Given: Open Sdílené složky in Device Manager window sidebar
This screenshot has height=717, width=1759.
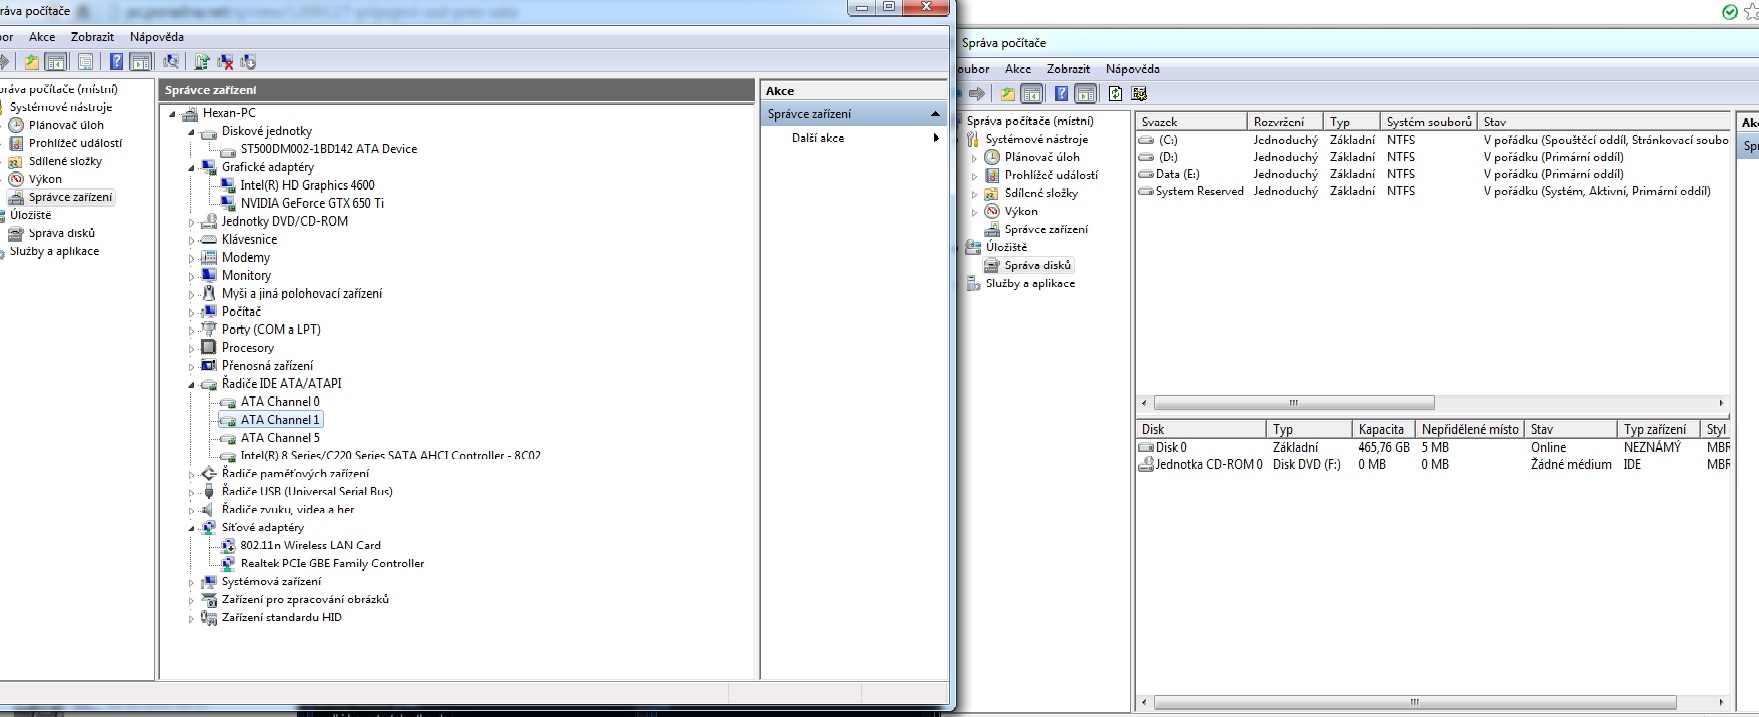Looking at the screenshot, I should [x=65, y=161].
